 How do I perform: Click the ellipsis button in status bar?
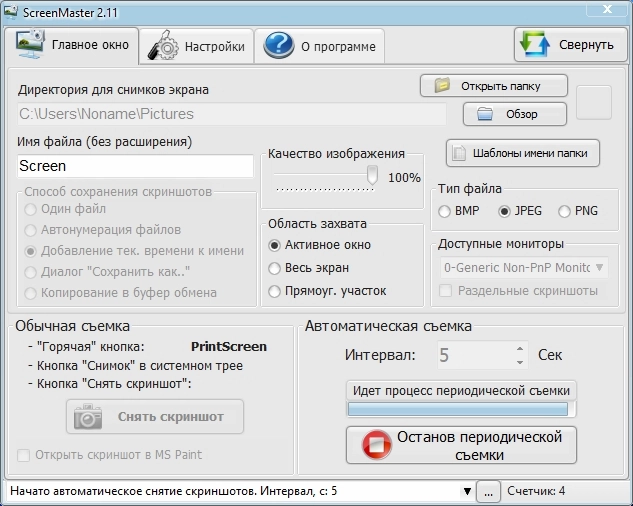488,491
